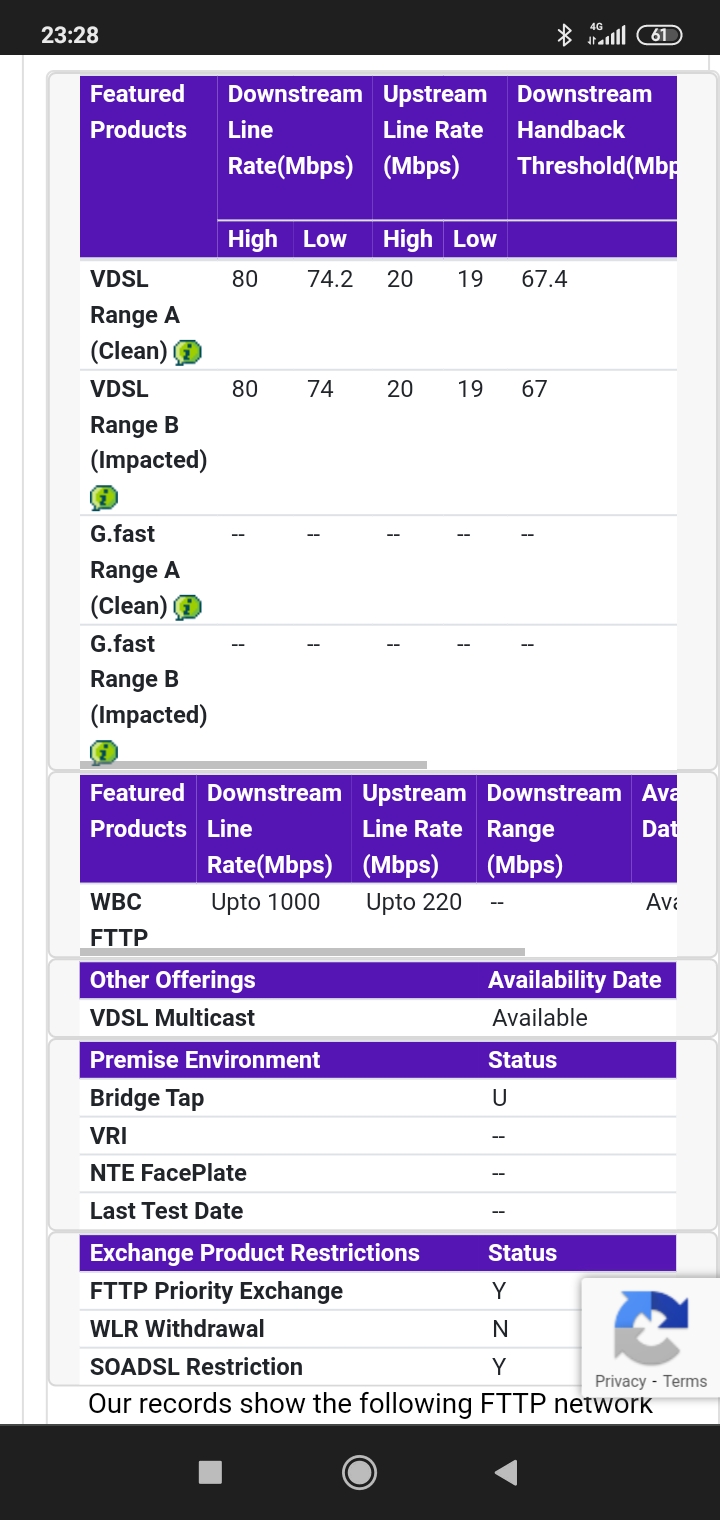The height and width of the screenshot is (1520, 720).
Task: Open the Privacy link
Action: [x=621, y=1380]
